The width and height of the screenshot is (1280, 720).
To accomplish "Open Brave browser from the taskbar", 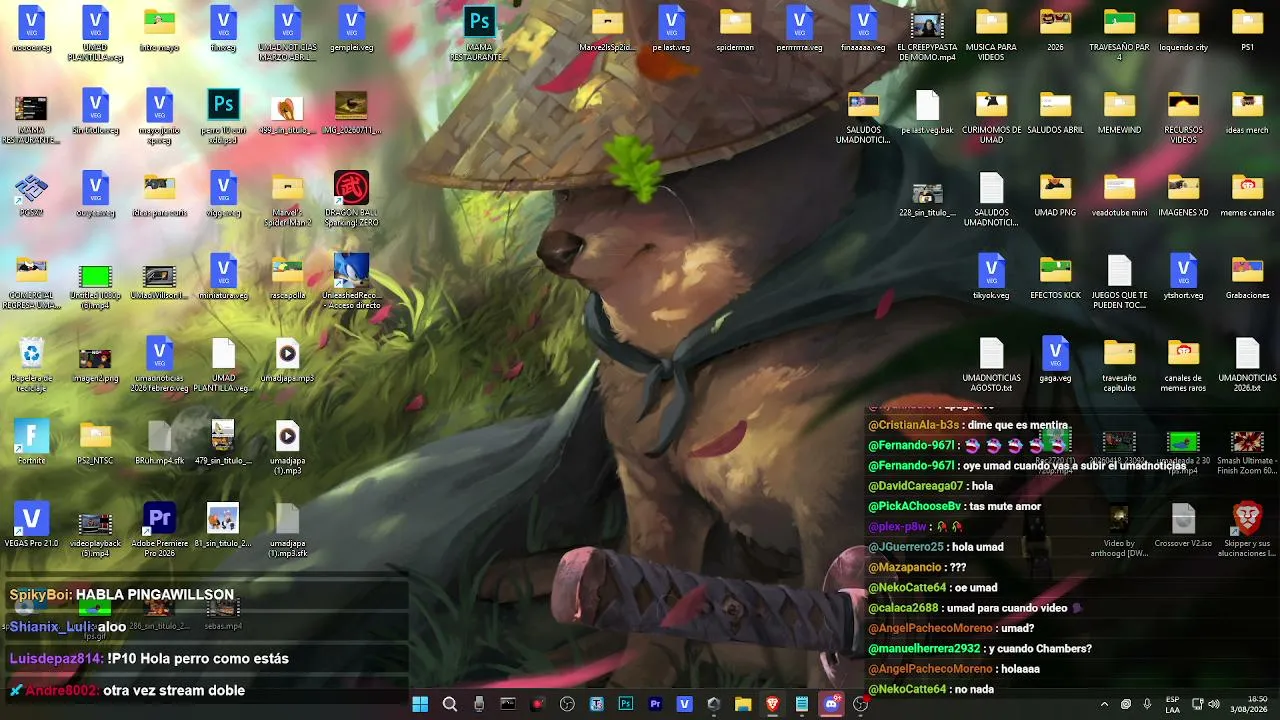I will [772, 704].
